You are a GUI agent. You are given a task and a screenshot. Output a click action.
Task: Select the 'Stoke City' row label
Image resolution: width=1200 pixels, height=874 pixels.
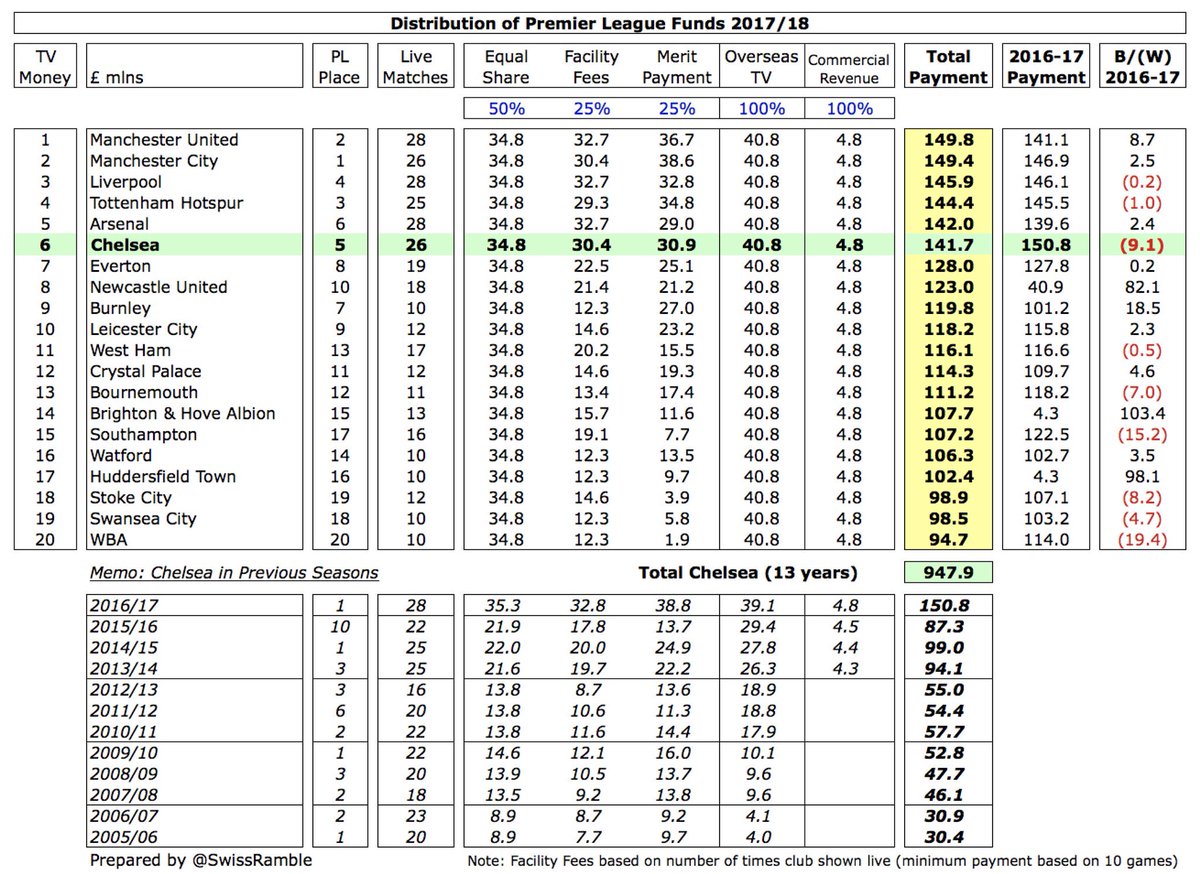[x=130, y=497]
